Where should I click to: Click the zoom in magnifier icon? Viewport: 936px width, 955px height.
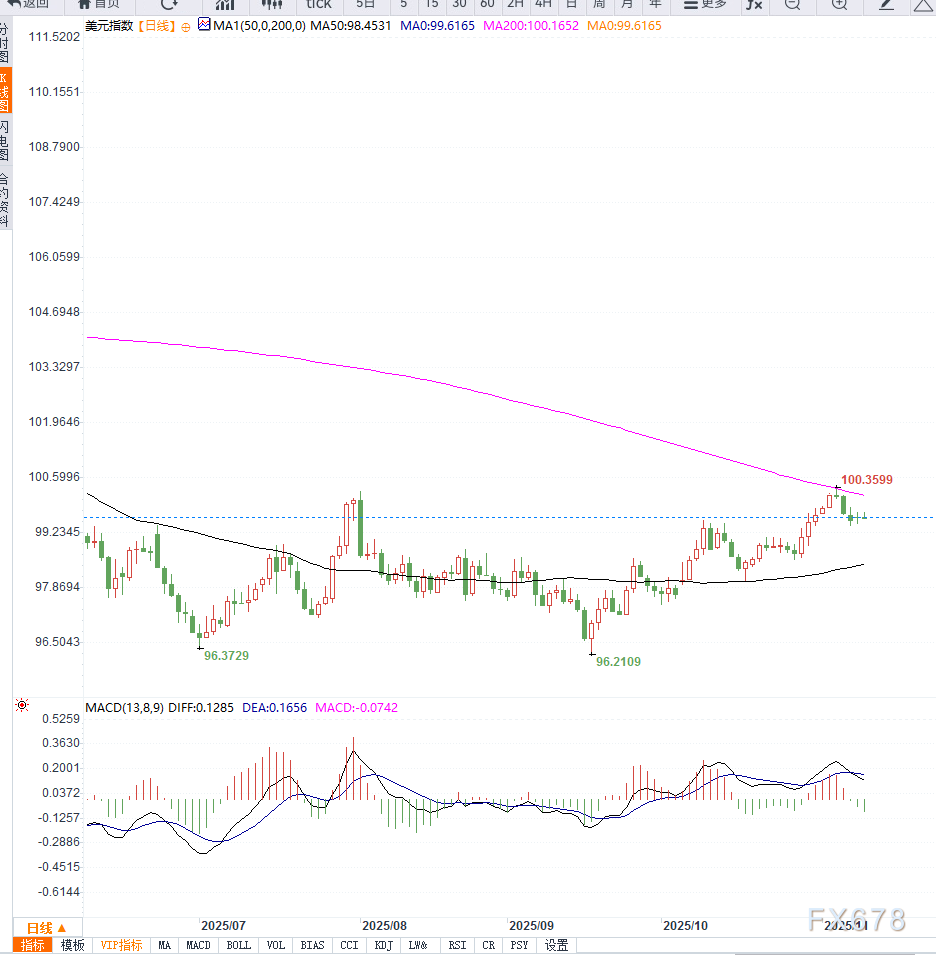(x=840, y=4)
